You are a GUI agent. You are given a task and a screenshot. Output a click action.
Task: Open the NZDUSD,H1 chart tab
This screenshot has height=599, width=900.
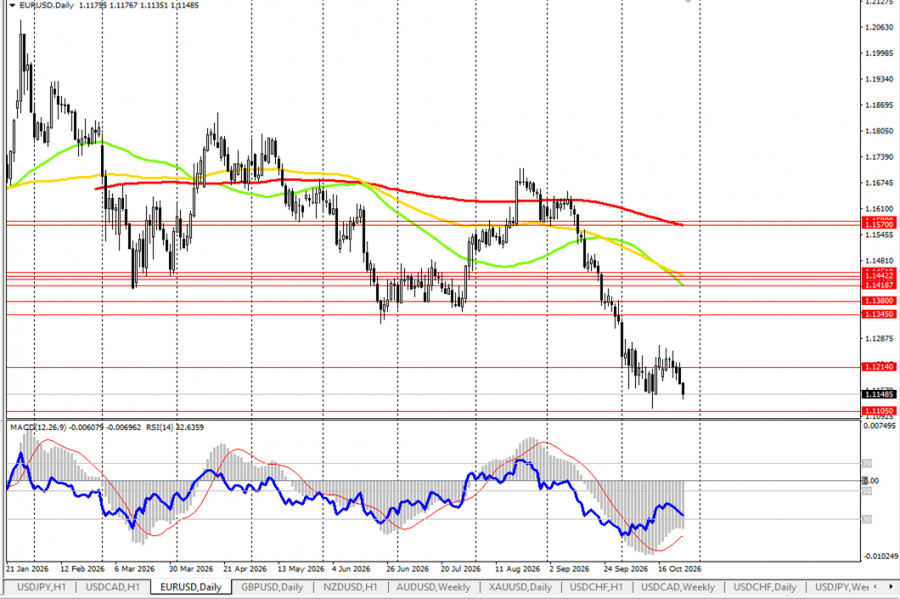(x=350, y=587)
